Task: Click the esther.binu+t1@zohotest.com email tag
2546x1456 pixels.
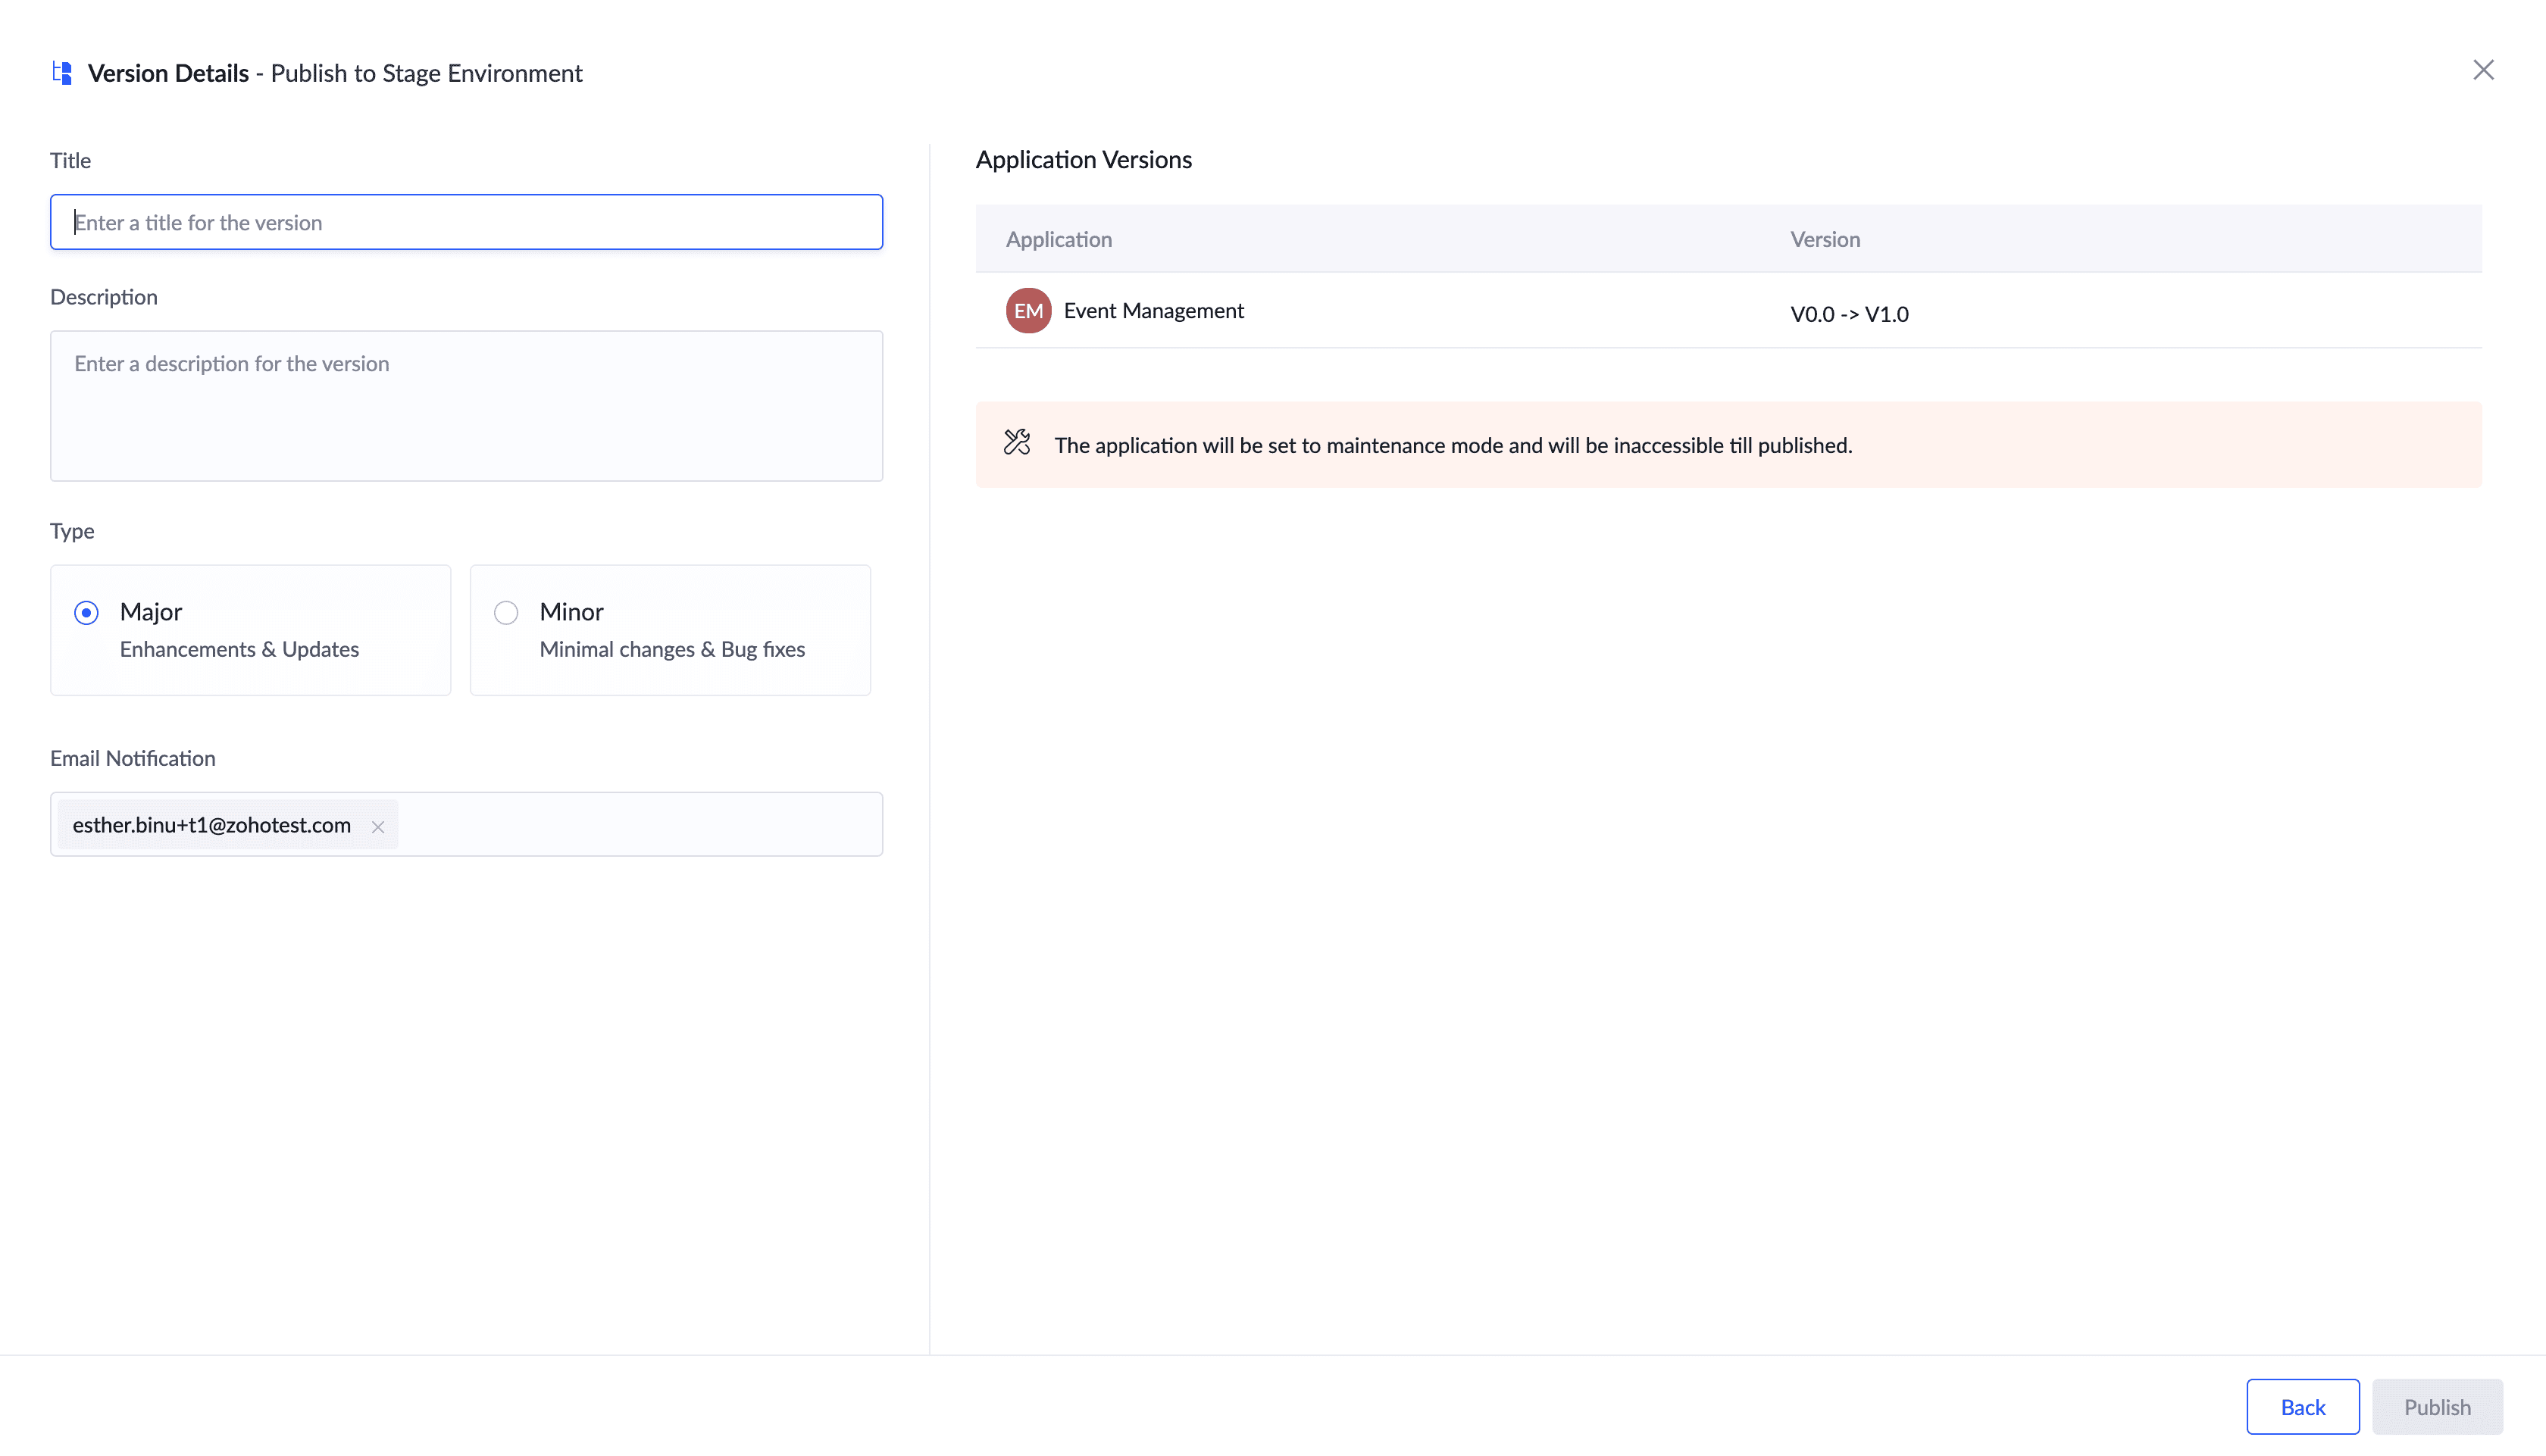Action: coord(211,825)
